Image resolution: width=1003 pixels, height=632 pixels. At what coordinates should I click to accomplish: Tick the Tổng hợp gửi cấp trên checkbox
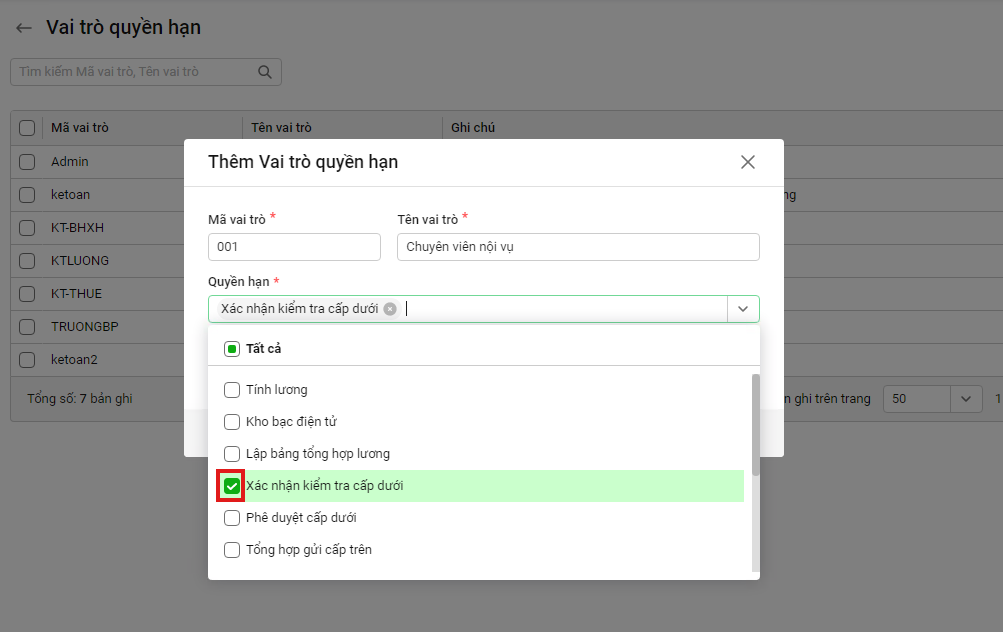(x=232, y=550)
